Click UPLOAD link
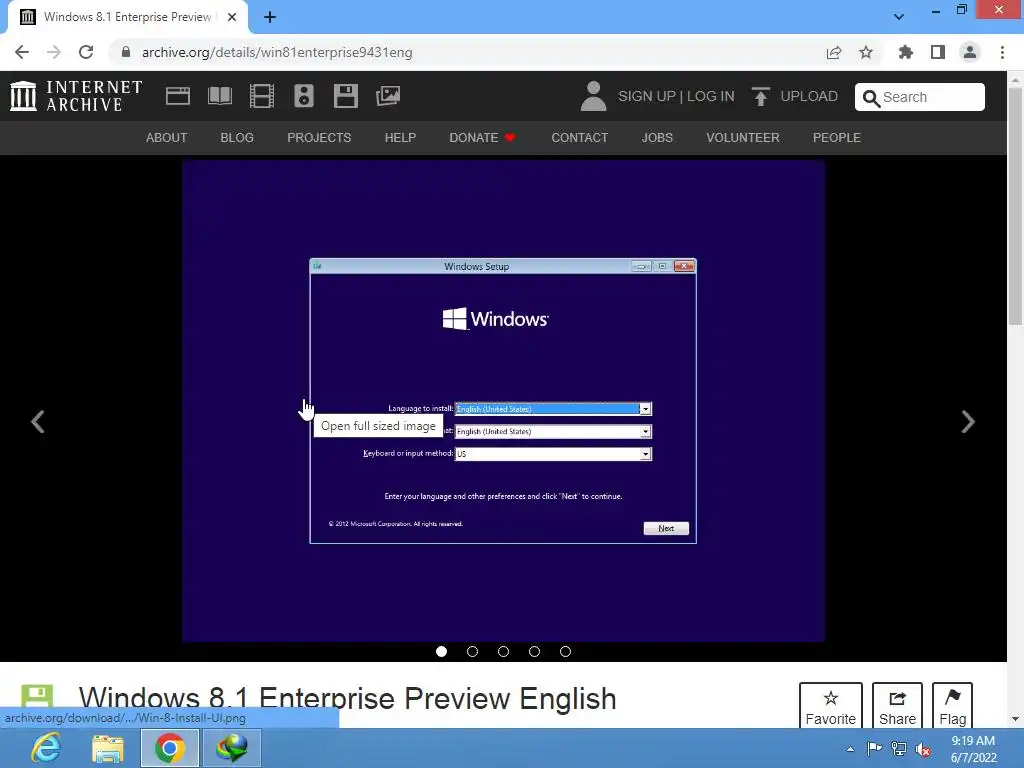The height and width of the screenshot is (768, 1024). click(x=809, y=96)
